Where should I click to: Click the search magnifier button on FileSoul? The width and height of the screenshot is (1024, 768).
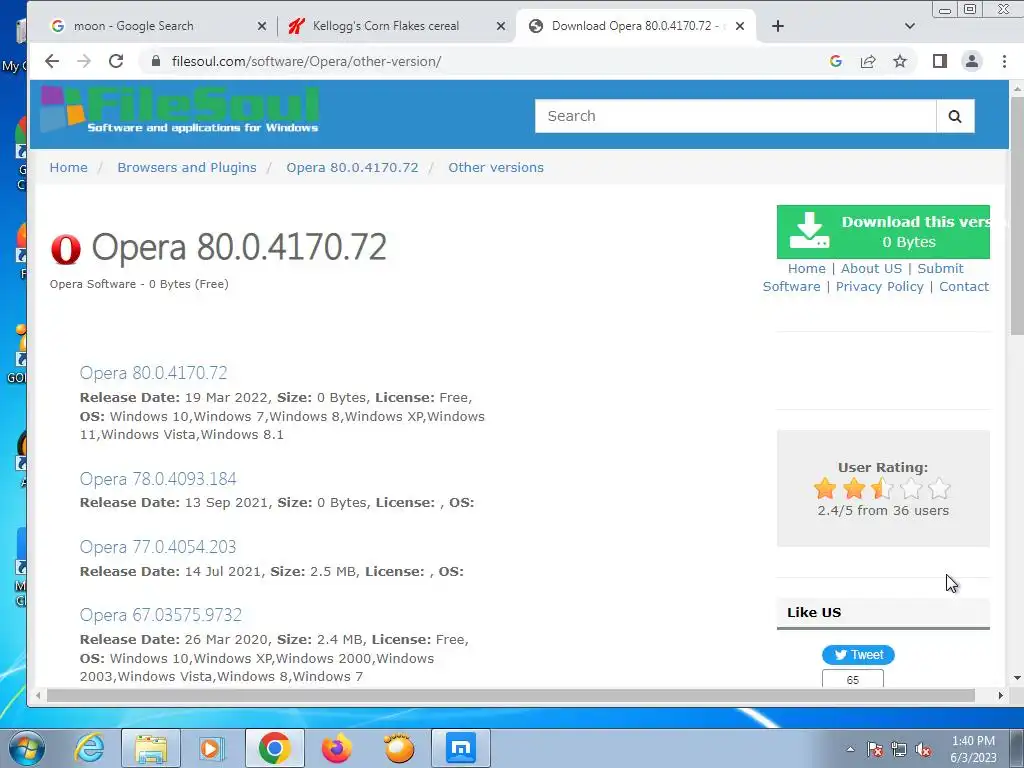point(955,116)
